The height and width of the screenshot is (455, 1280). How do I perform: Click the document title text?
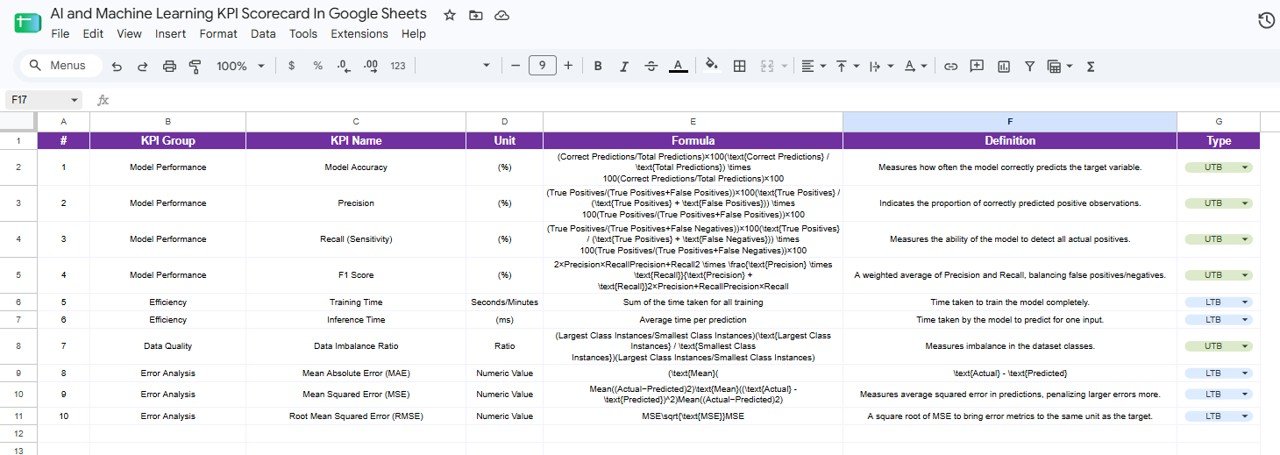tap(238, 14)
